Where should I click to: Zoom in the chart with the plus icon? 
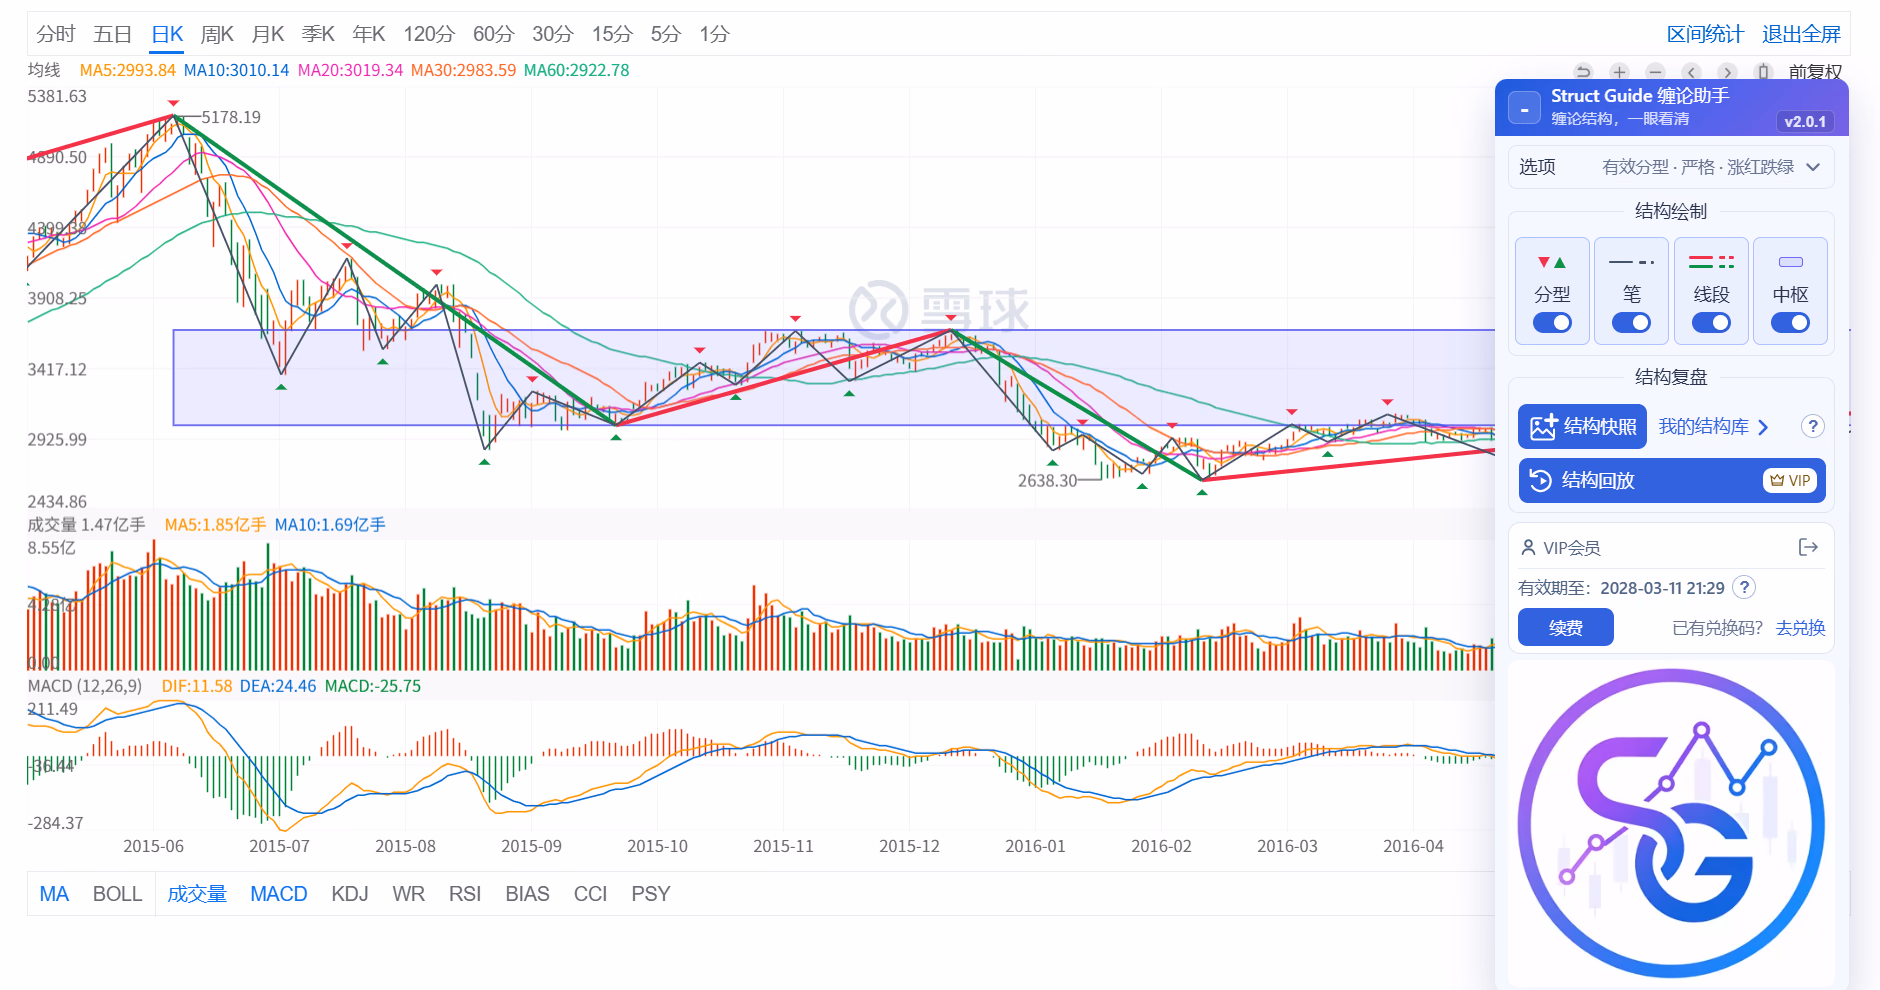[1619, 72]
